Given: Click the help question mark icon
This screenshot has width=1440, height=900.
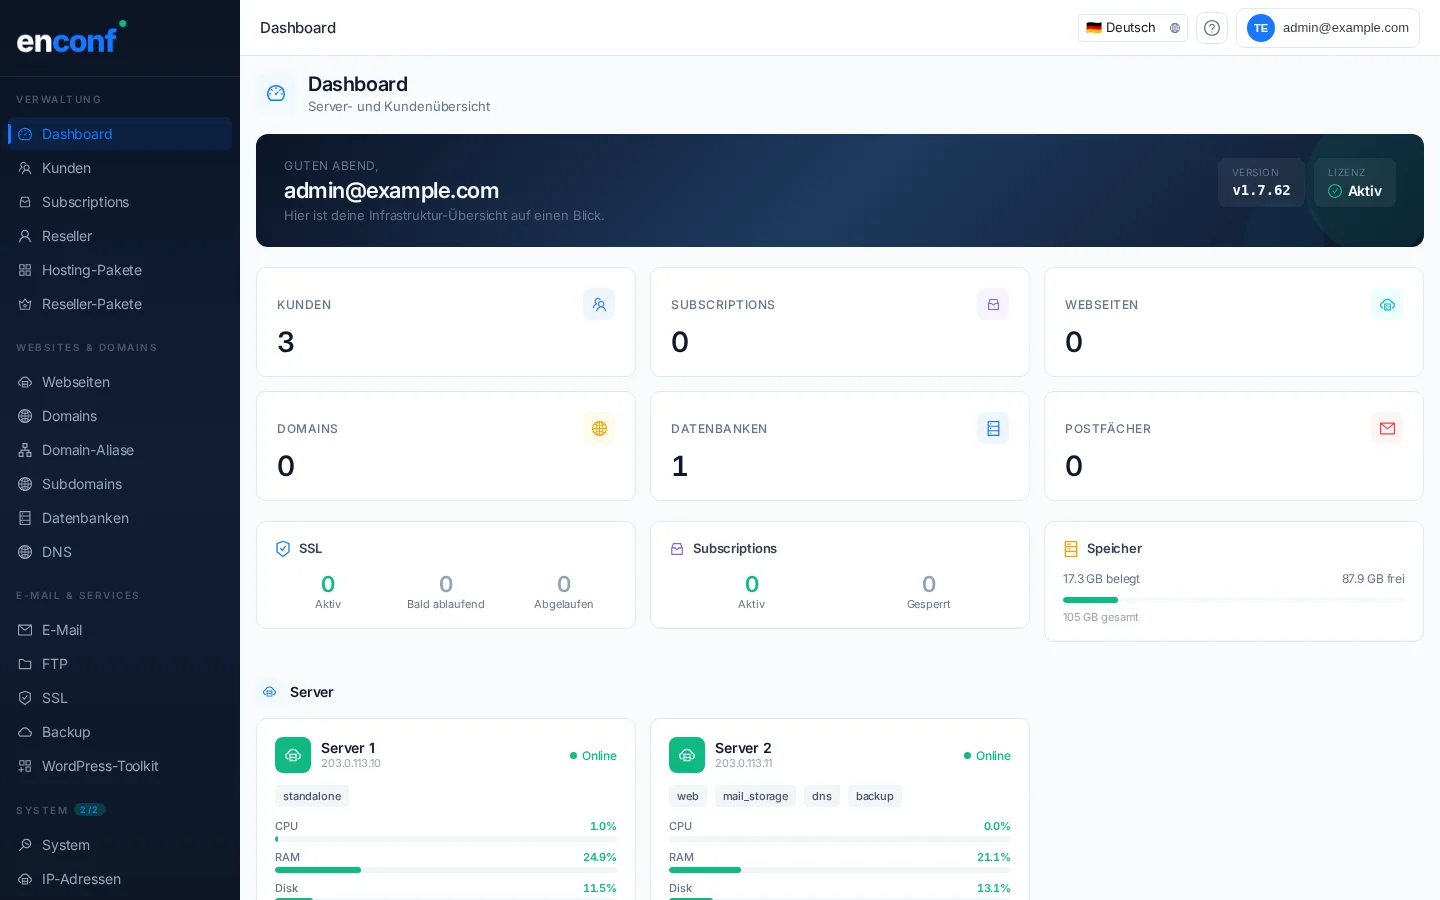Looking at the screenshot, I should [x=1211, y=28].
